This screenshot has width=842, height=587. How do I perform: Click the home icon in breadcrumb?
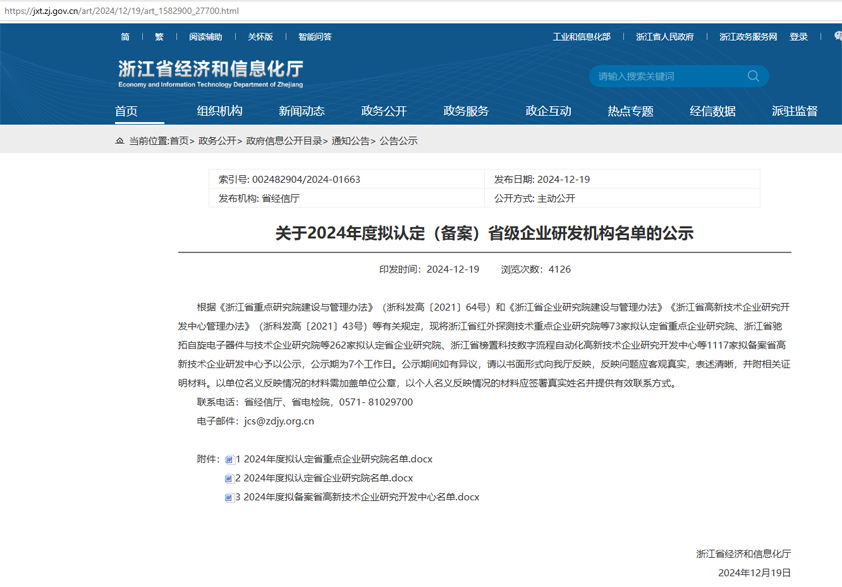coord(120,141)
